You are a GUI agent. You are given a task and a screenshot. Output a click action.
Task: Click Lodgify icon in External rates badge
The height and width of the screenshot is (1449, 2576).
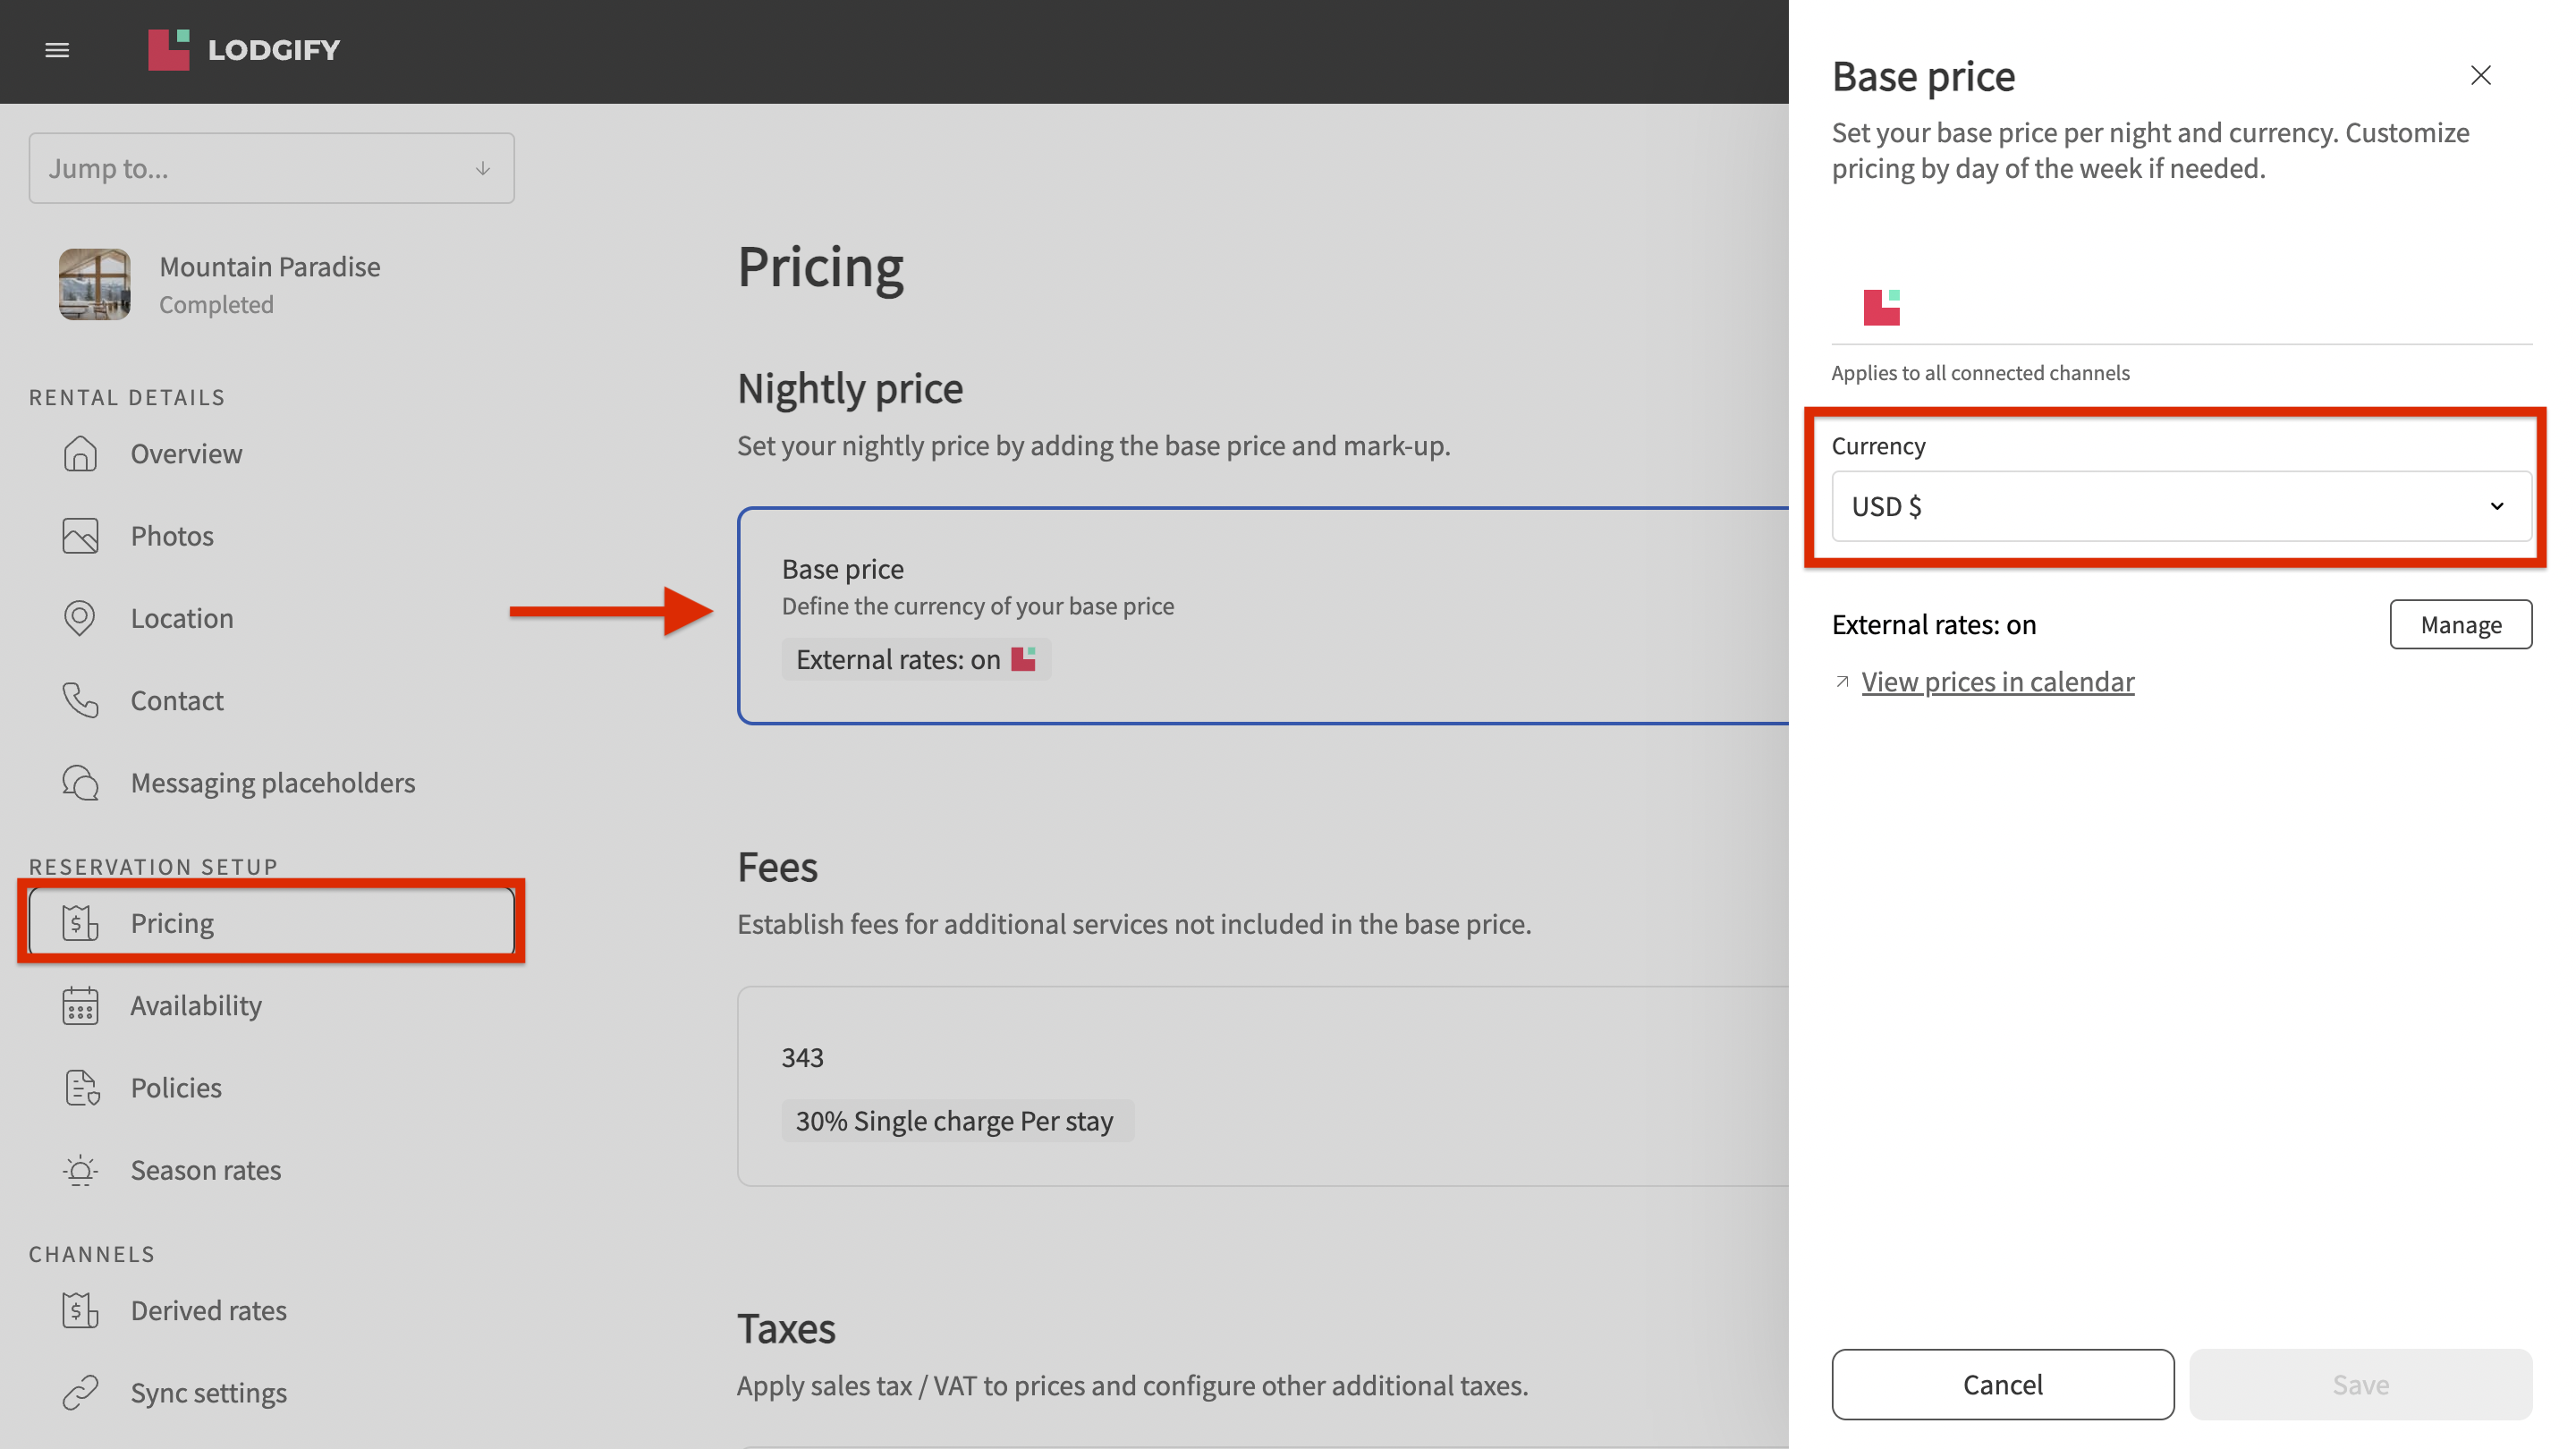click(1023, 659)
